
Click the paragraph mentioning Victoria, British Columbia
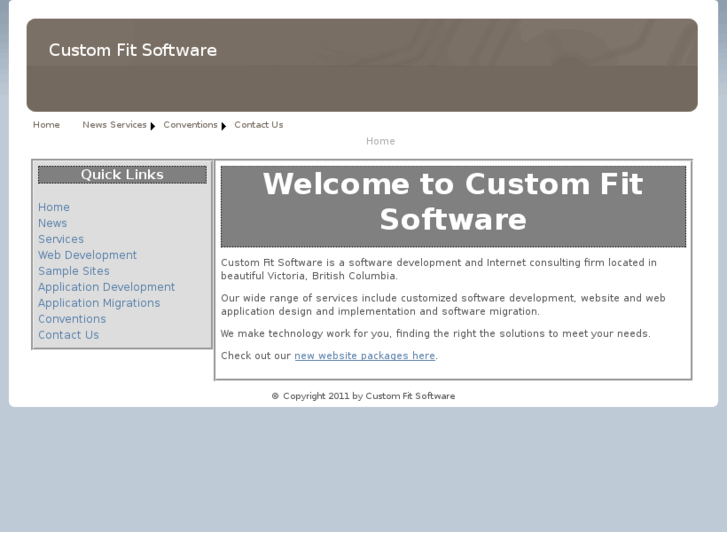439,269
